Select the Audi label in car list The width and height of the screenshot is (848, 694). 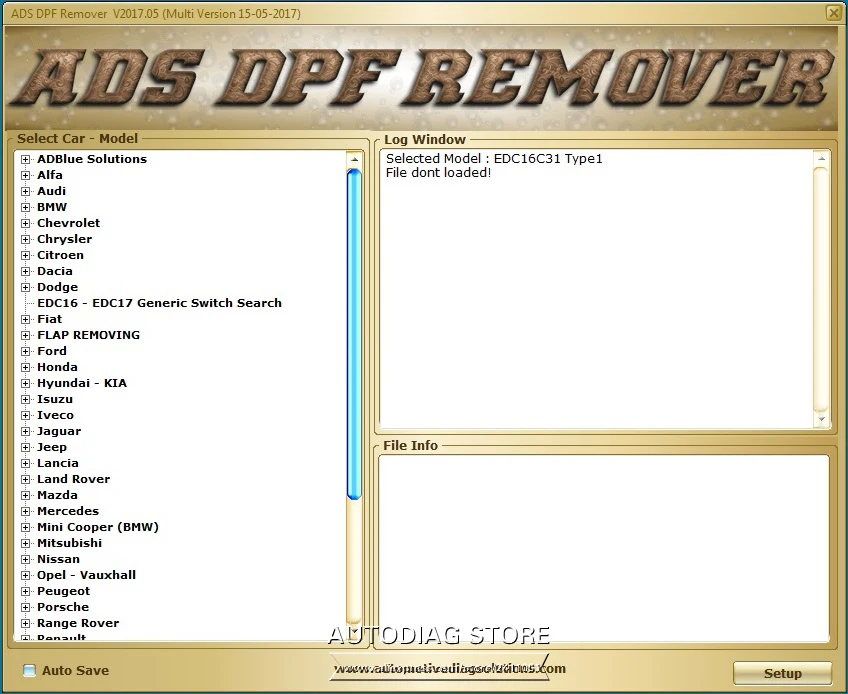coord(51,191)
